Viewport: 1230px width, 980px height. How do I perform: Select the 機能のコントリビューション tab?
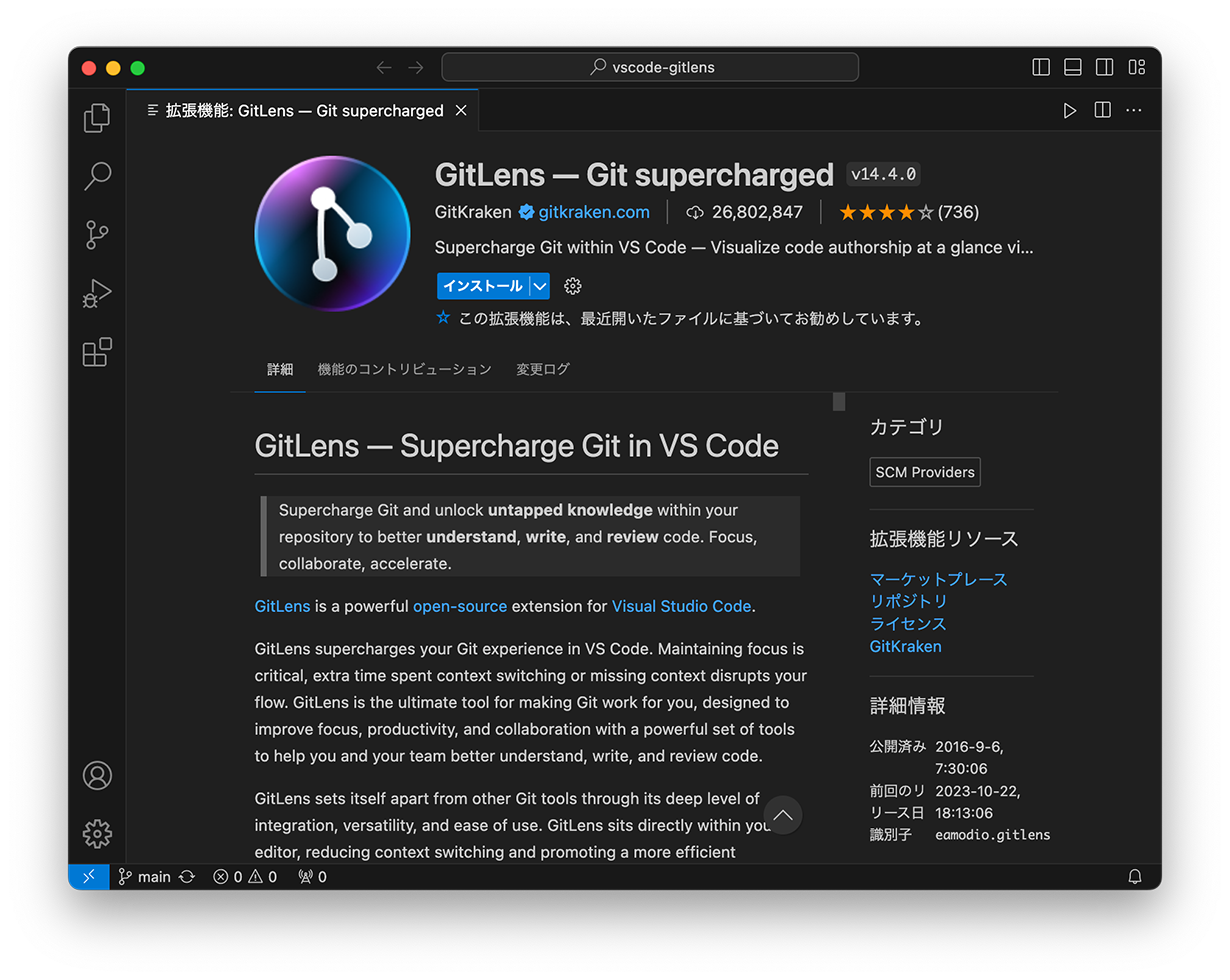[404, 369]
